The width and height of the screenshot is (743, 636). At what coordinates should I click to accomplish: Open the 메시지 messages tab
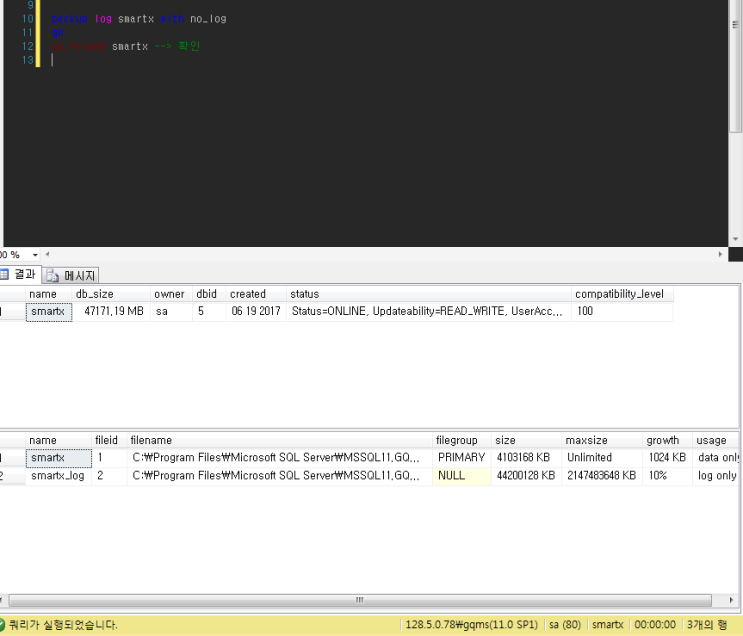pos(71,275)
